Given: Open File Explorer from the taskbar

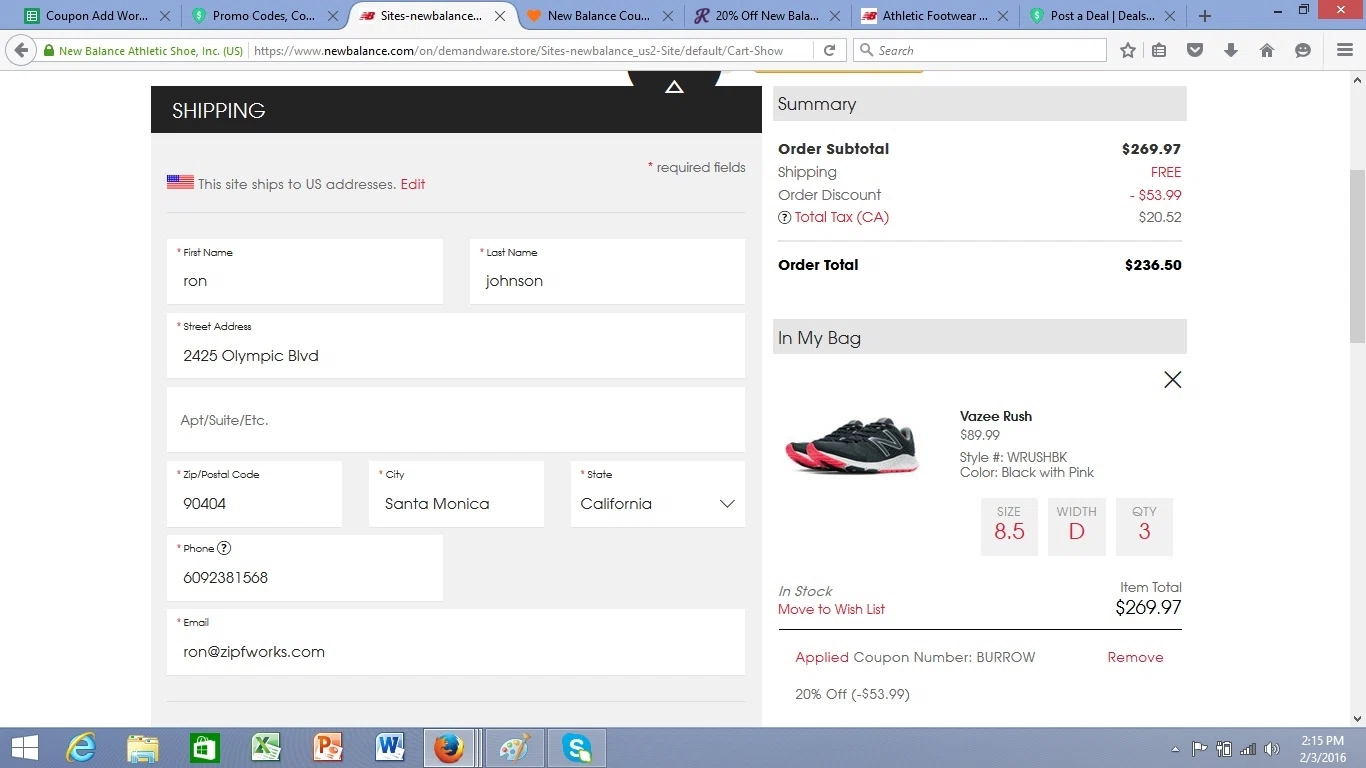Looking at the screenshot, I should [x=143, y=748].
